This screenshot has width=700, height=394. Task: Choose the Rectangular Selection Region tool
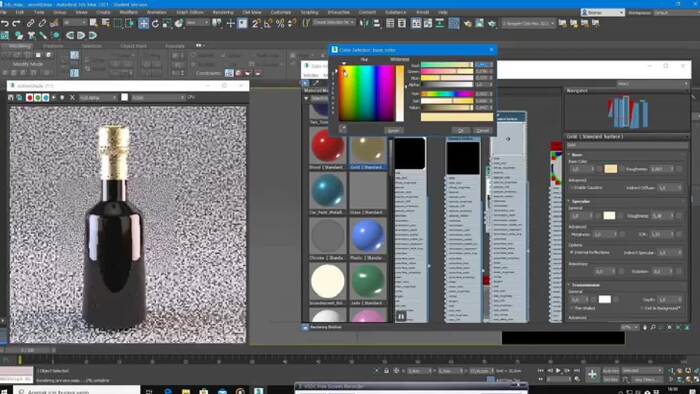click(118, 23)
